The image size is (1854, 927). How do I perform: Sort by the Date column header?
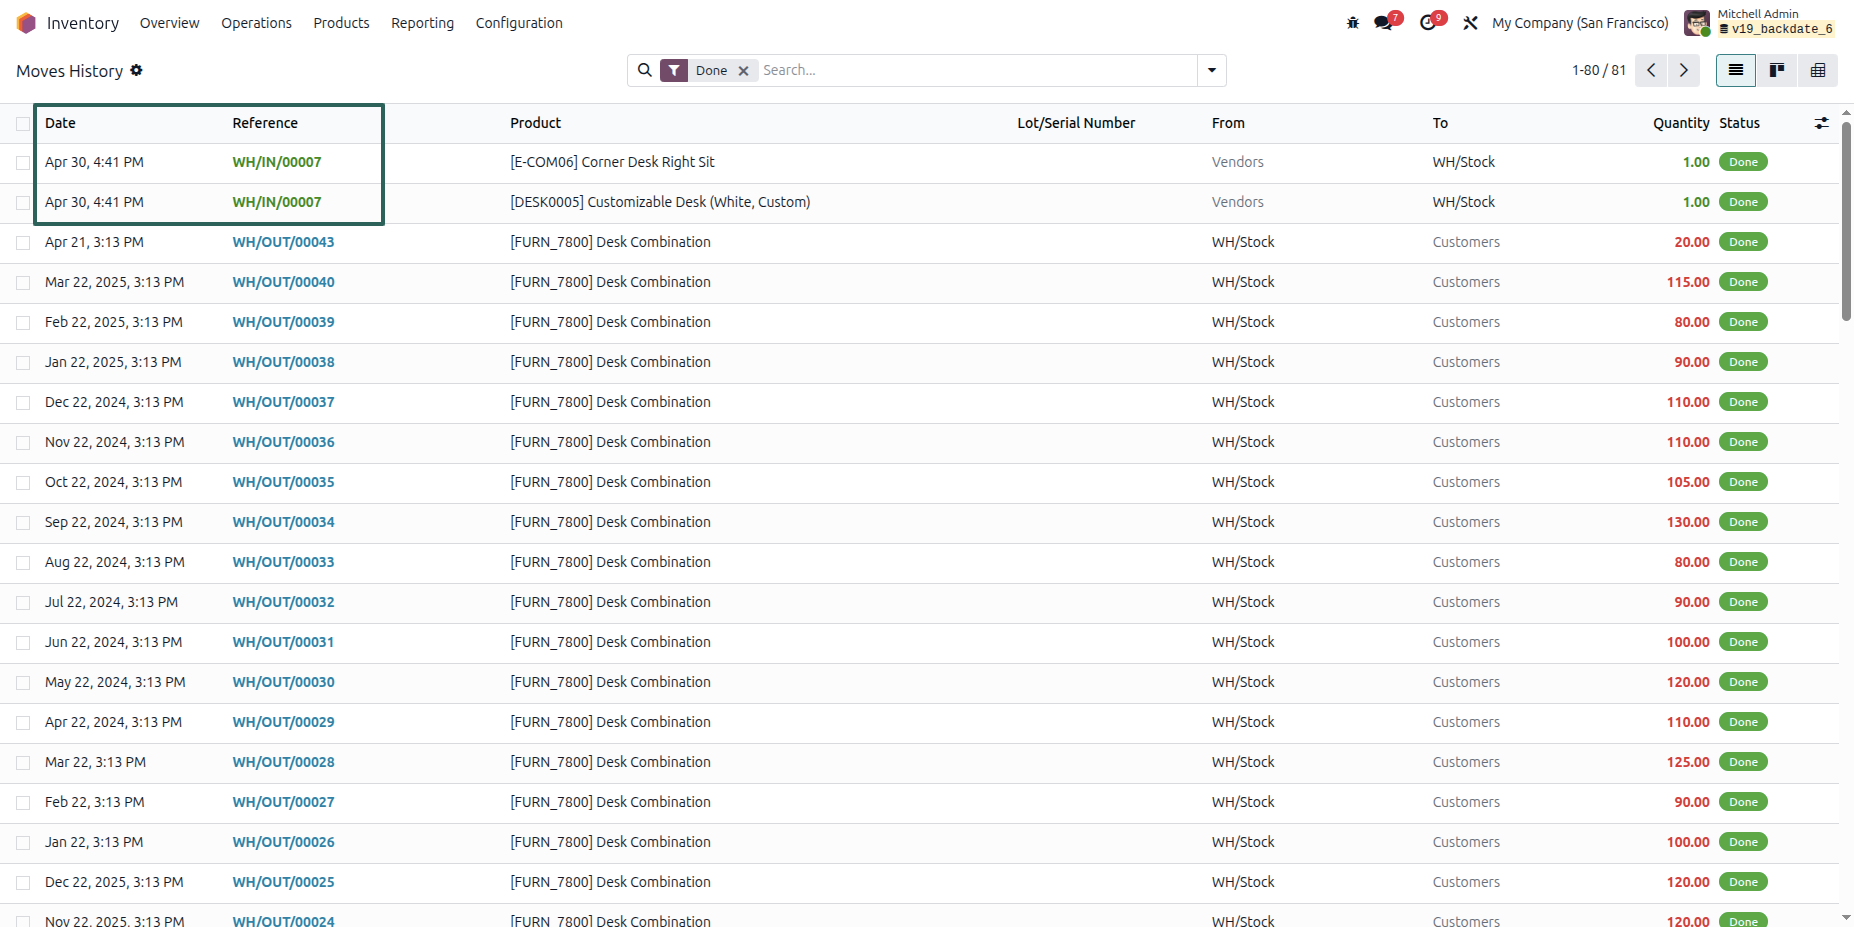(x=60, y=123)
